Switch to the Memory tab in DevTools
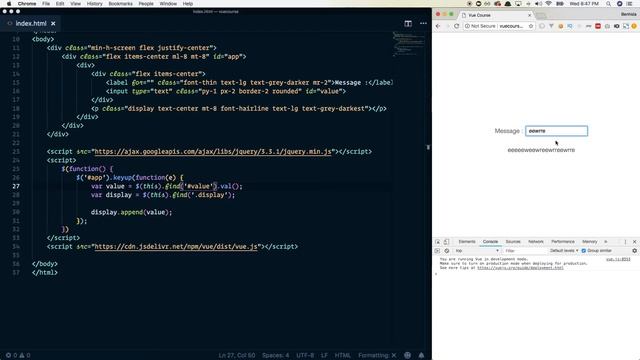Screen dimensions: 640x360 tap(590, 242)
